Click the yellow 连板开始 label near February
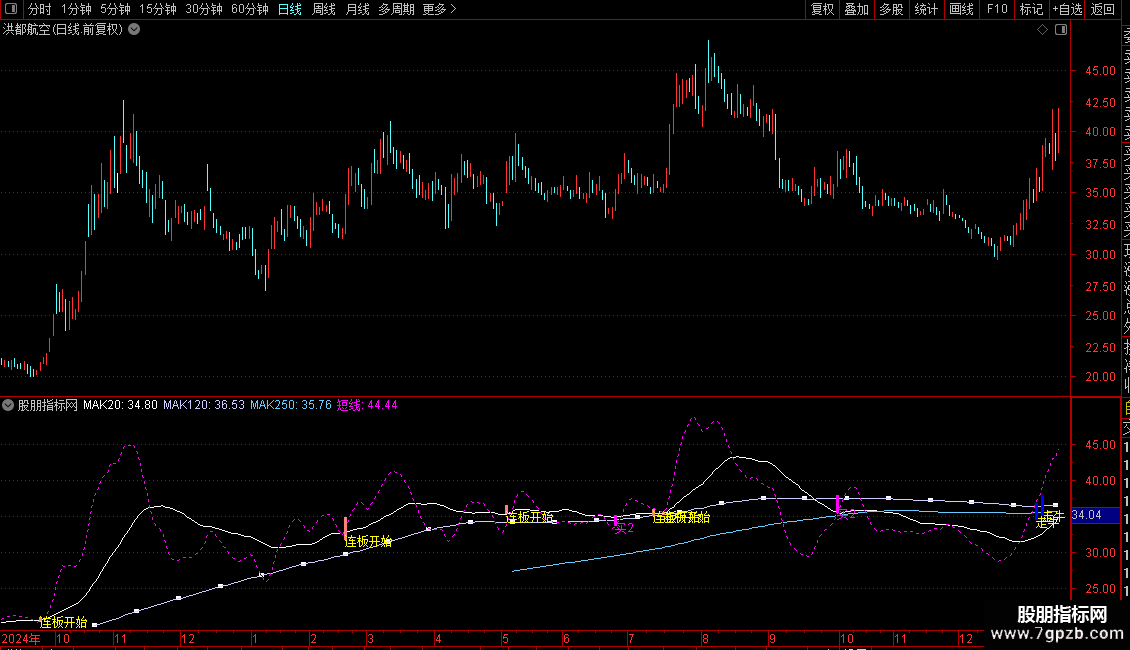Screen dimensions: 1130x650 (x=368, y=541)
